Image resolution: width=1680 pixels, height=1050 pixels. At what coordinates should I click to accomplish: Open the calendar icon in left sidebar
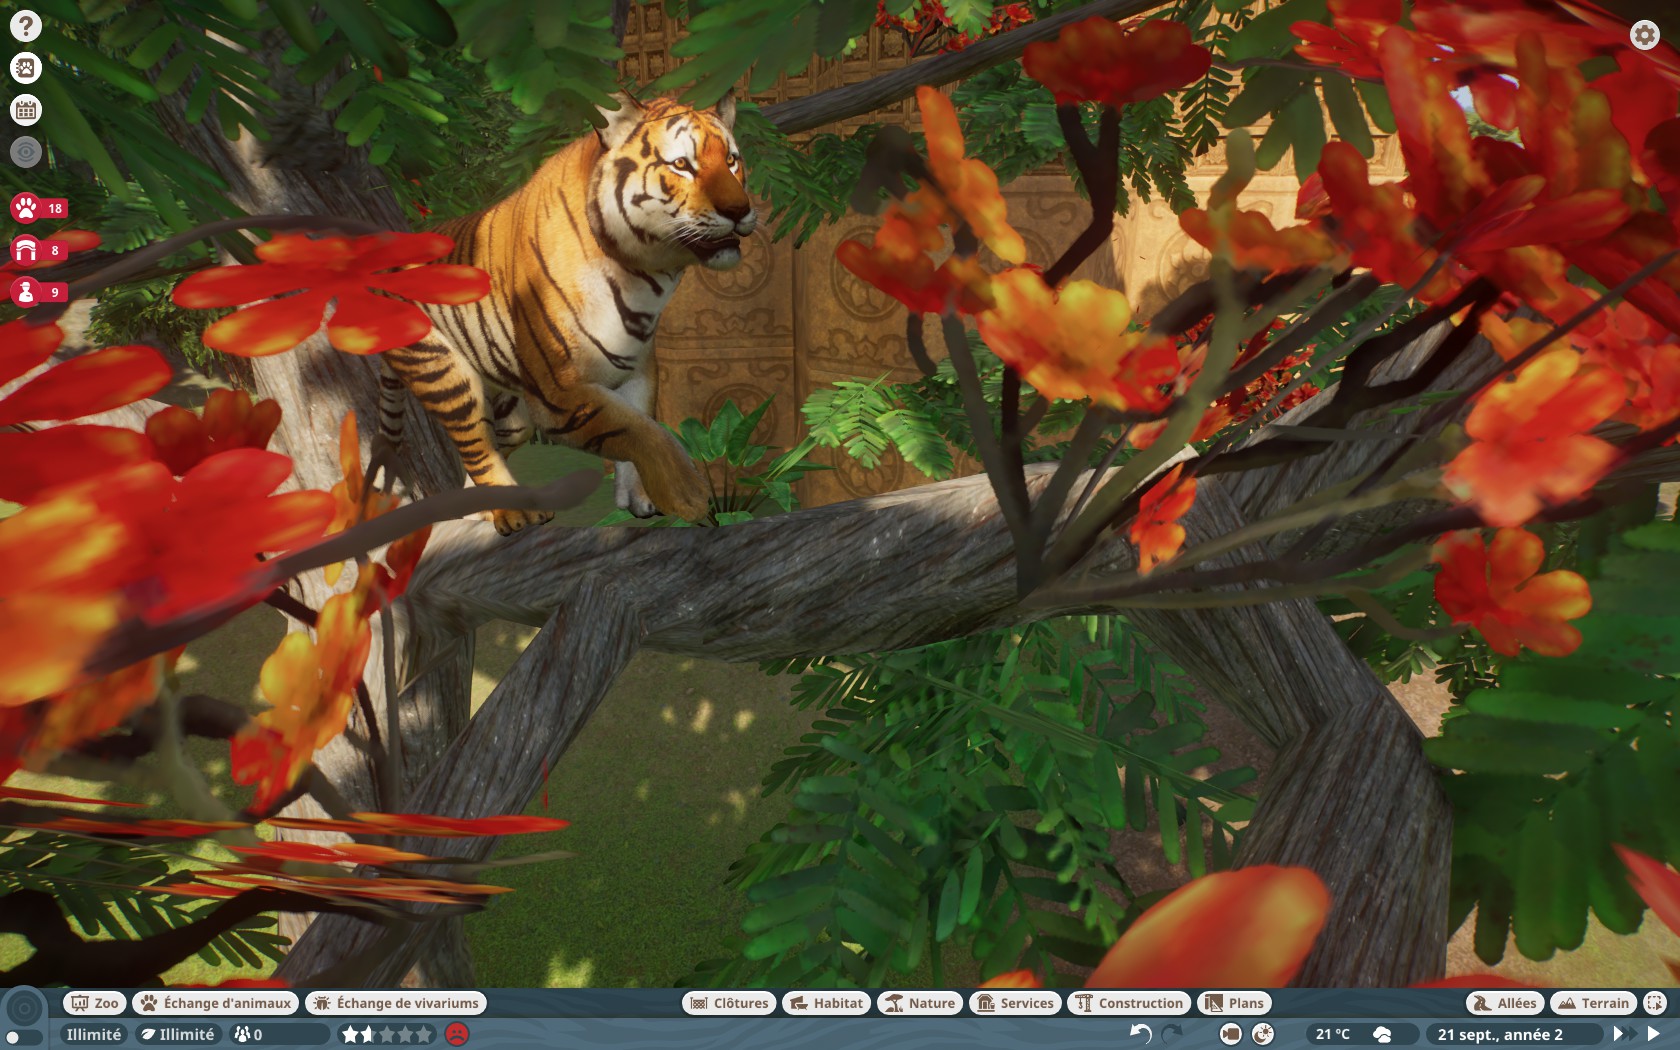[x=26, y=110]
